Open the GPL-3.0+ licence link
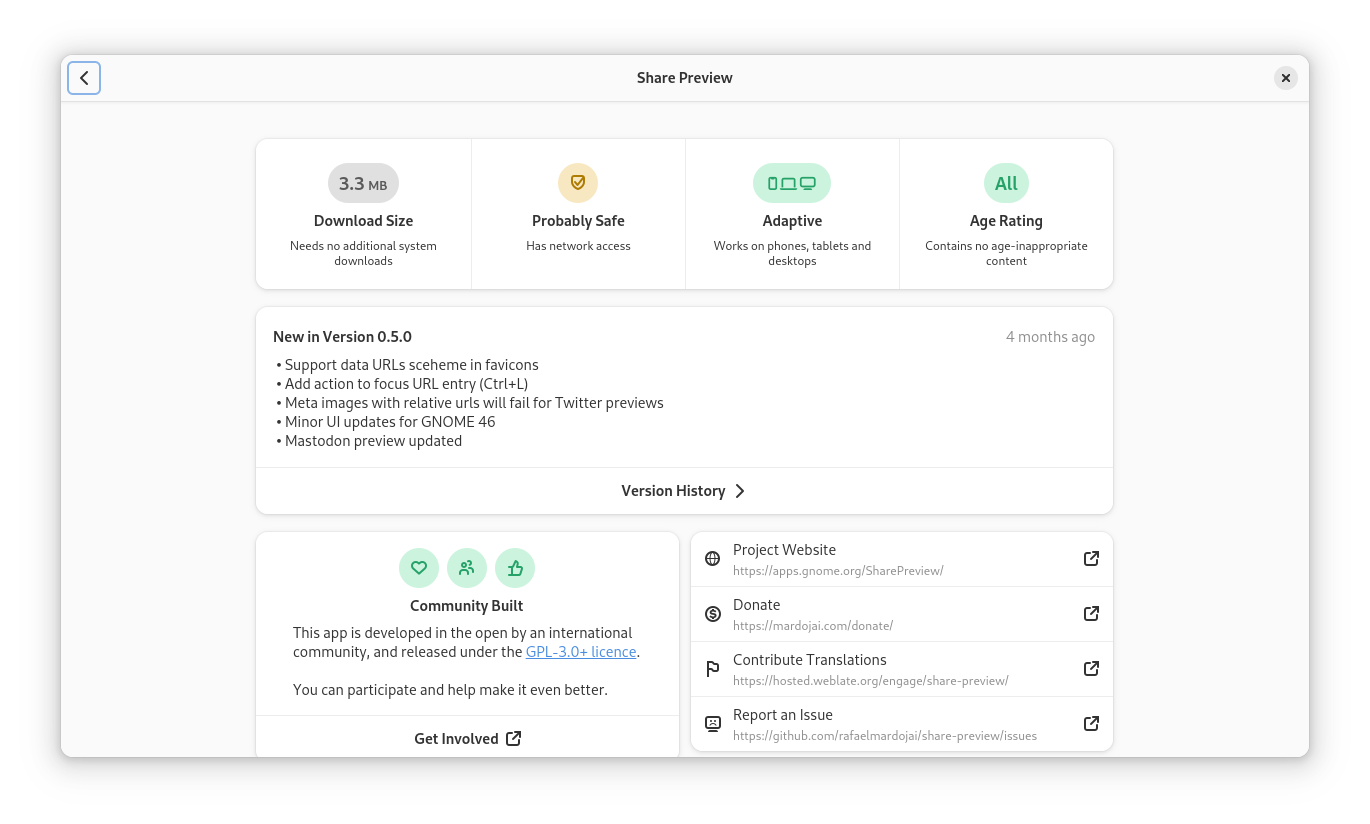The image size is (1370, 824). pyautogui.click(x=581, y=652)
